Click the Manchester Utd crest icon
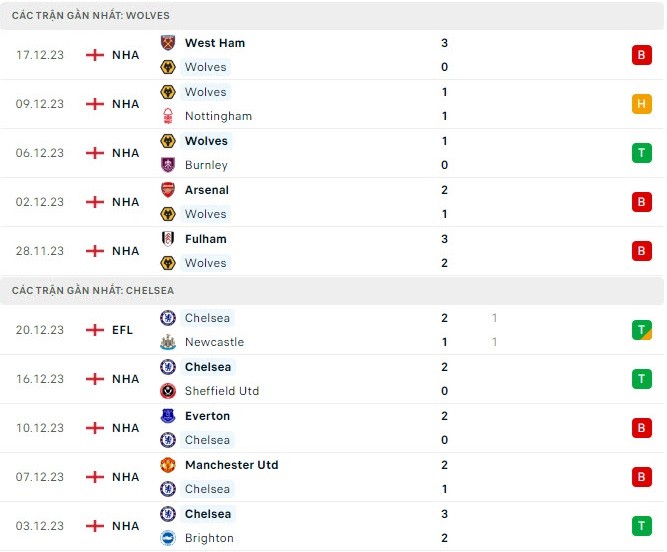667x552 pixels. pyautogui.click(x=167, y=465)
